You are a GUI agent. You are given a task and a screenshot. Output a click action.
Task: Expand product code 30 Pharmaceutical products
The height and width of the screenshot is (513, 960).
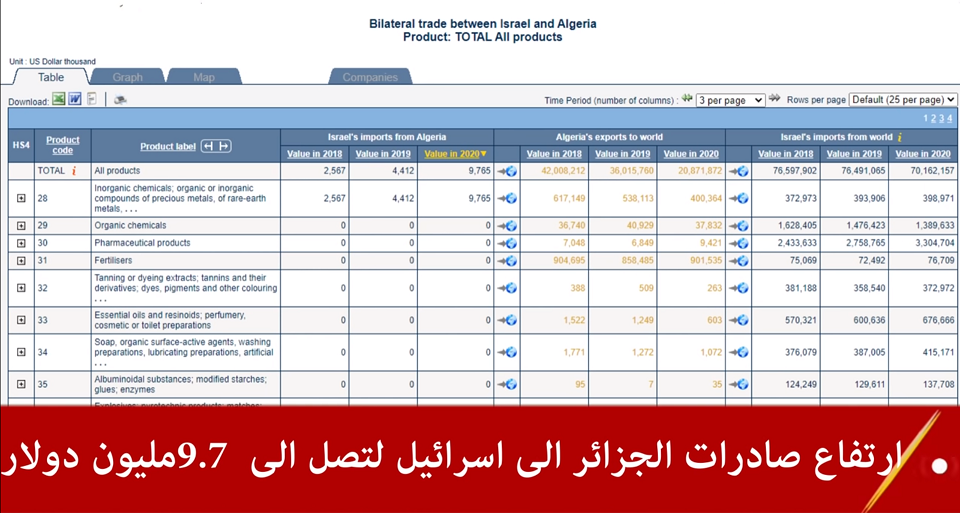tap(21, 243)
